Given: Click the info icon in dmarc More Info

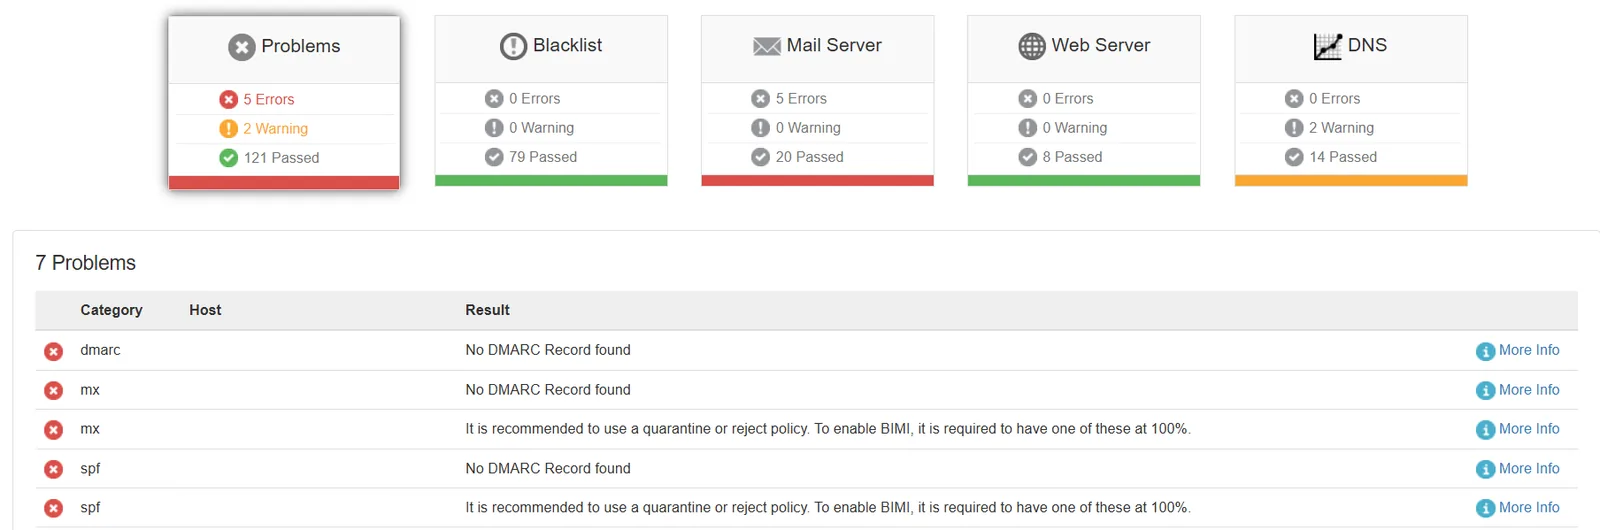Looking at the screenshot, I should click(x=1486, y=351).
